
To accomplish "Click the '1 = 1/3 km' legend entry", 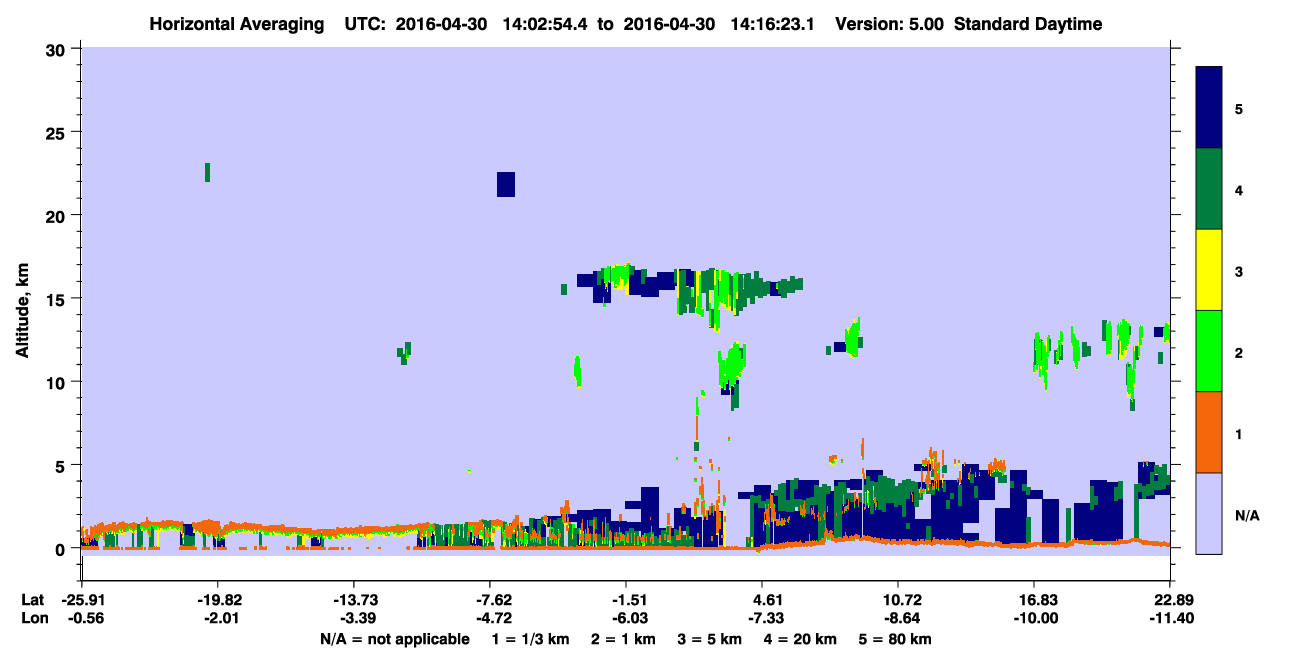I will point(532,638).
